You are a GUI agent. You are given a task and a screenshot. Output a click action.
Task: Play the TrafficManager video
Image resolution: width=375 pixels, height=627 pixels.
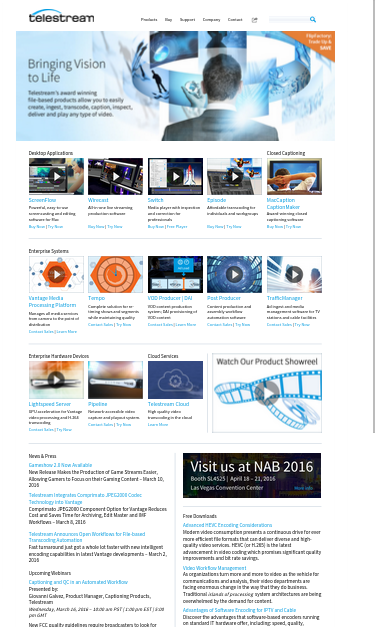coord(294,274)
